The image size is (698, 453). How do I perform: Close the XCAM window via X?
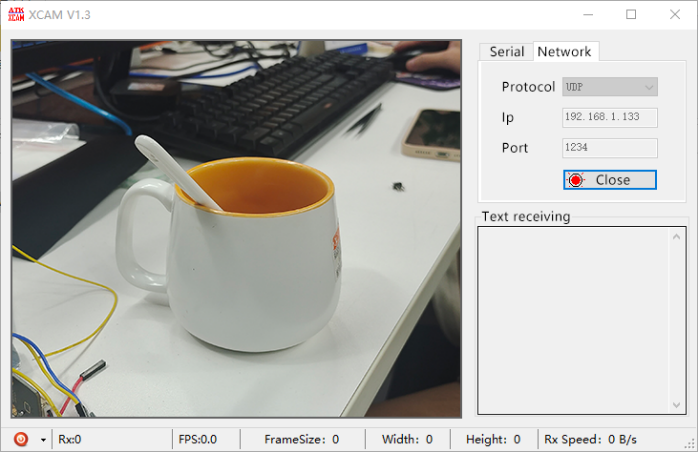(x=675, y=15)
